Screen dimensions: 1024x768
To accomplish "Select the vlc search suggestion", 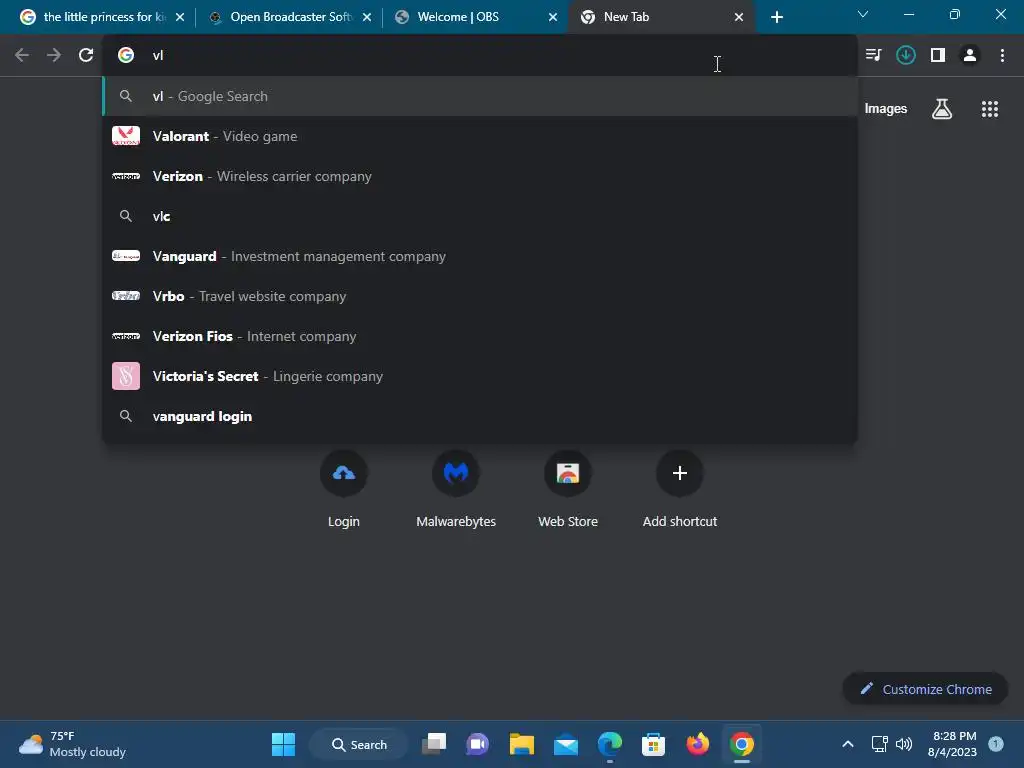I will click(480, 216).
